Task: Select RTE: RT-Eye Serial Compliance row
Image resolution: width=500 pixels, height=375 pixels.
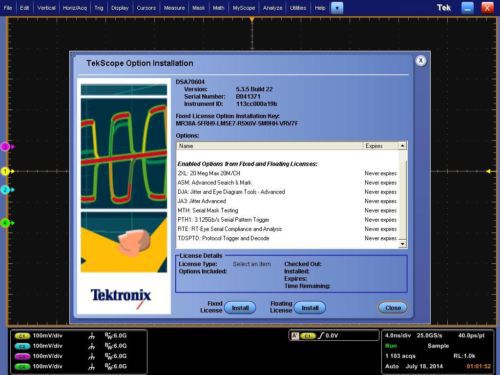Action: tap(287, 229)
